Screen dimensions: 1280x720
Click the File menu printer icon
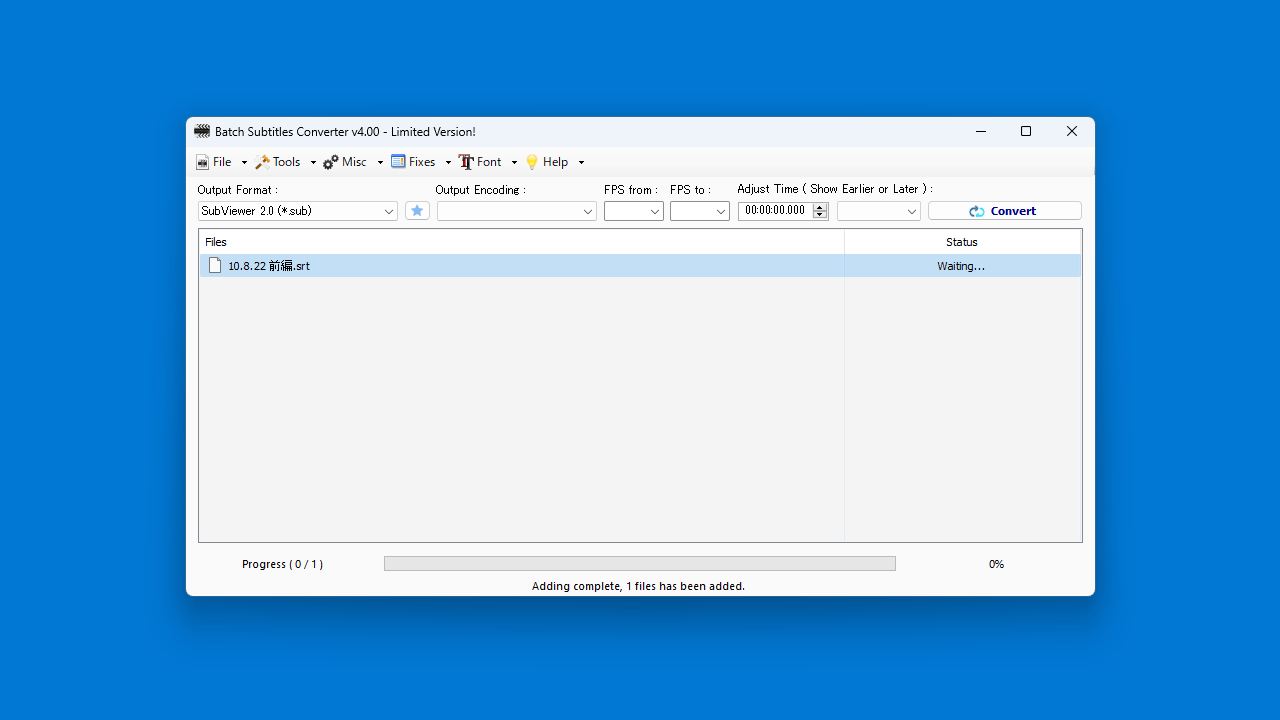tap(202, 162)
